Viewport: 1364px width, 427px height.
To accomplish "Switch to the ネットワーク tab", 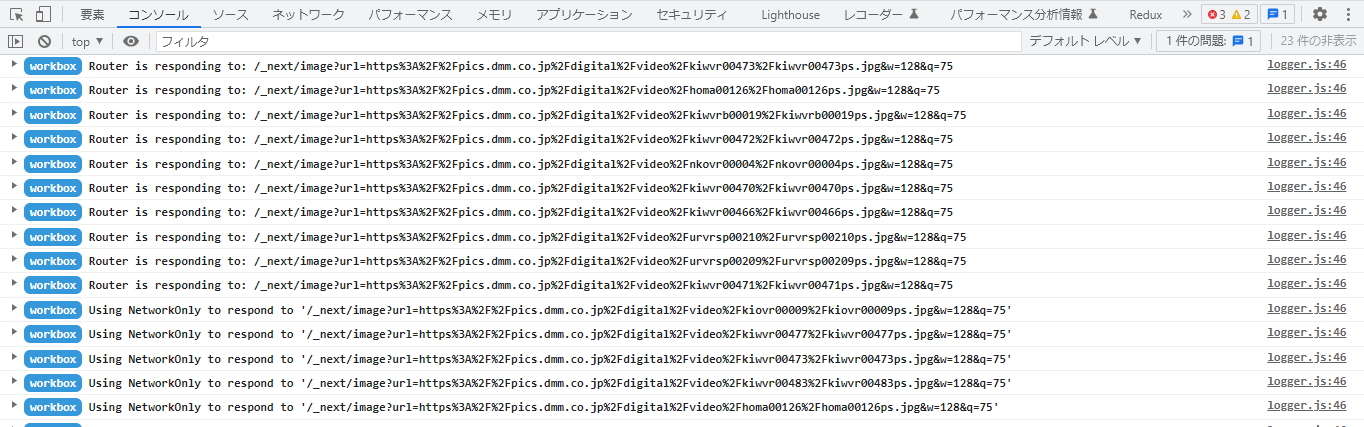I will point(308,15).
